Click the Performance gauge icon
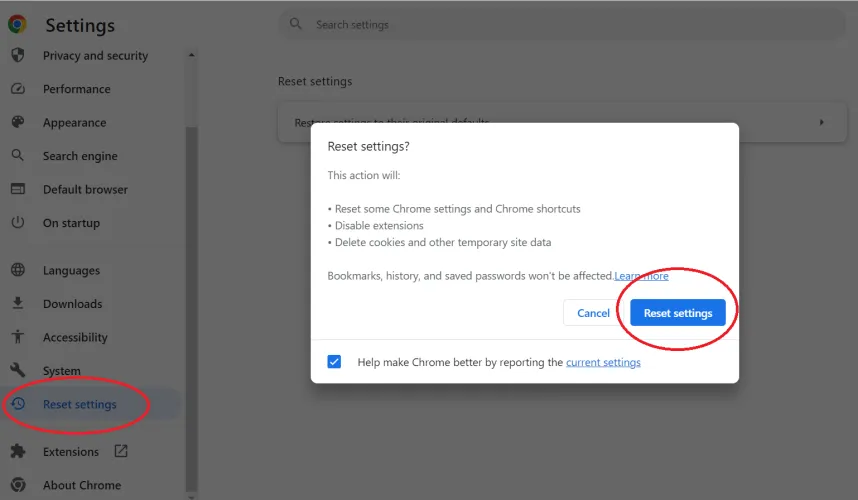Screen dimensions: 858x500 [17, 89]
